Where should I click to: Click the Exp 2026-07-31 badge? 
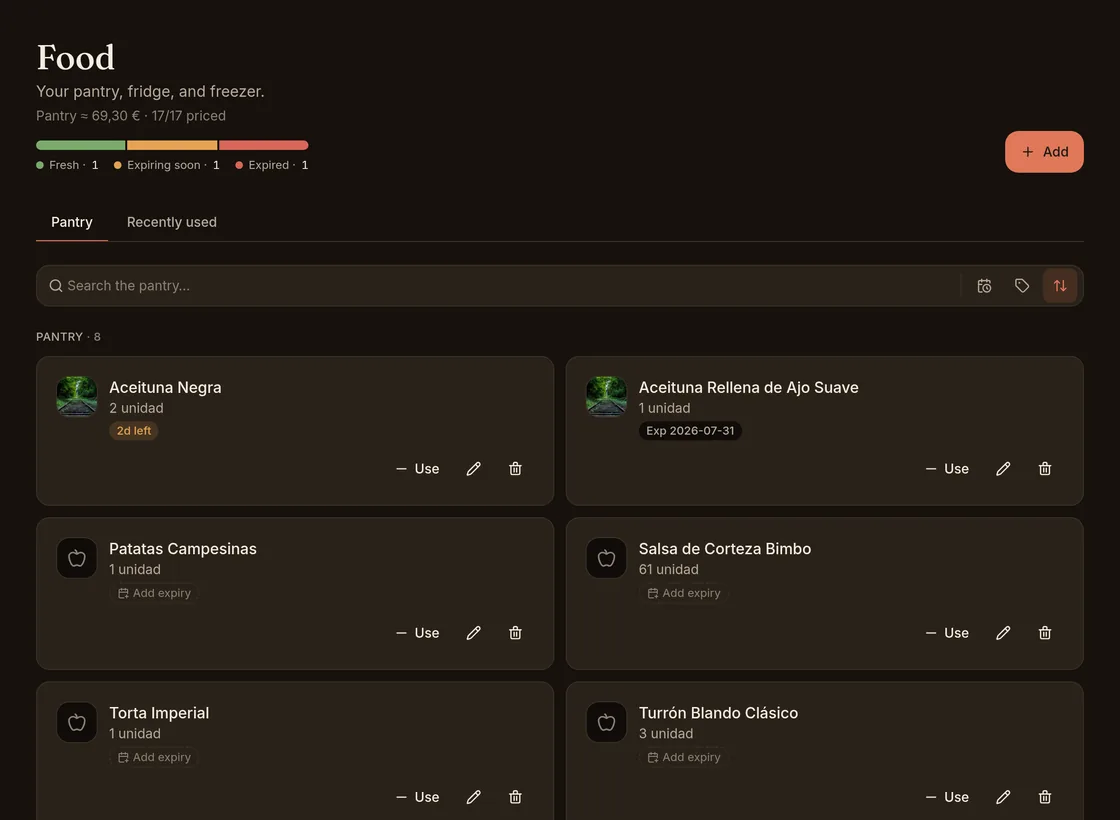pyautogui.click(x=690, y=431)
